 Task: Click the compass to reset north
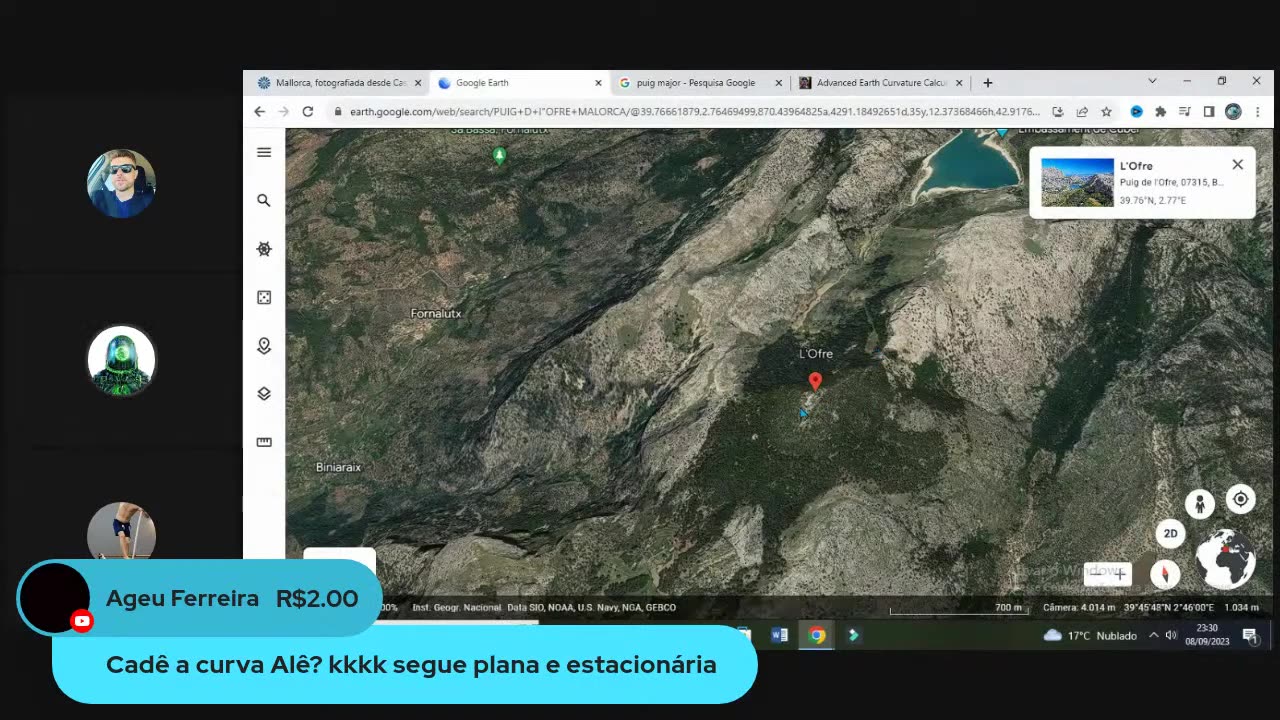coord(1165,574)
